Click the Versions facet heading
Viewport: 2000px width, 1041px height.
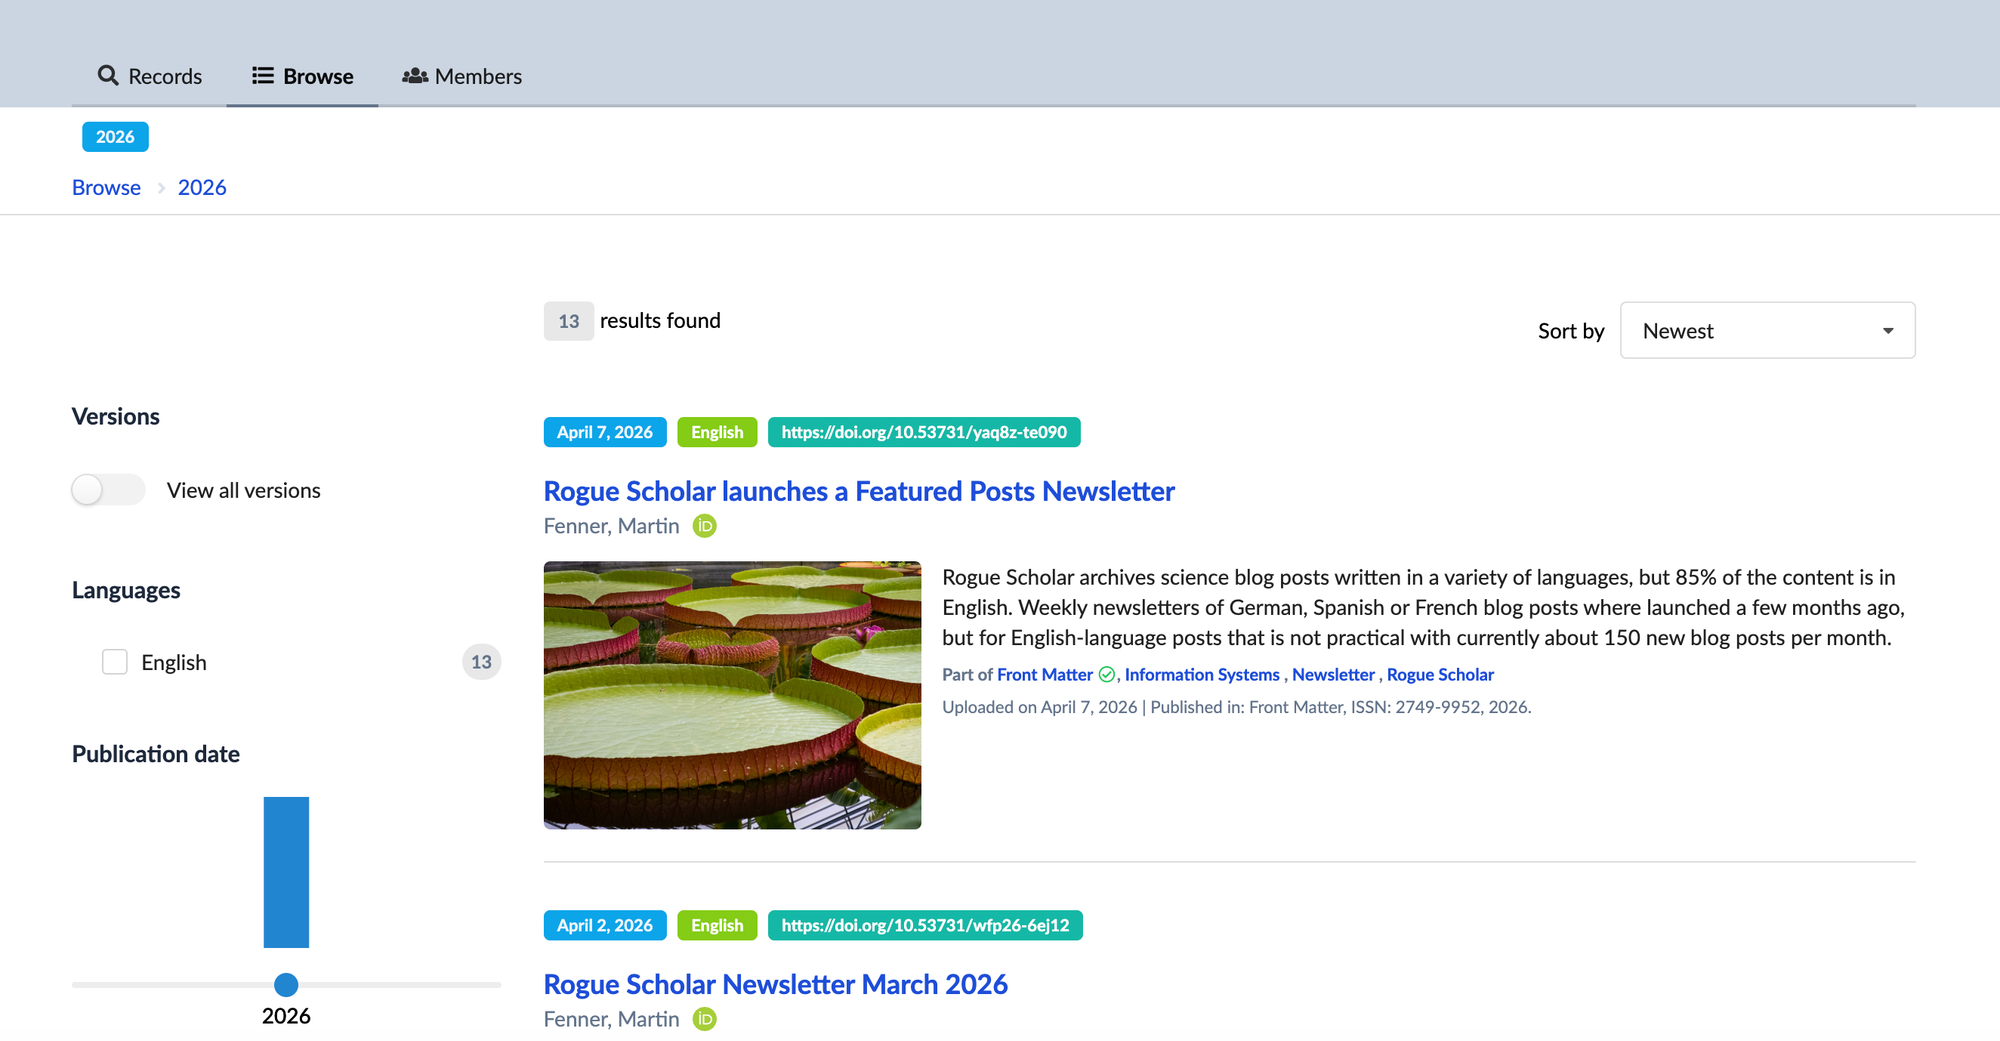(x=116, y=417)
